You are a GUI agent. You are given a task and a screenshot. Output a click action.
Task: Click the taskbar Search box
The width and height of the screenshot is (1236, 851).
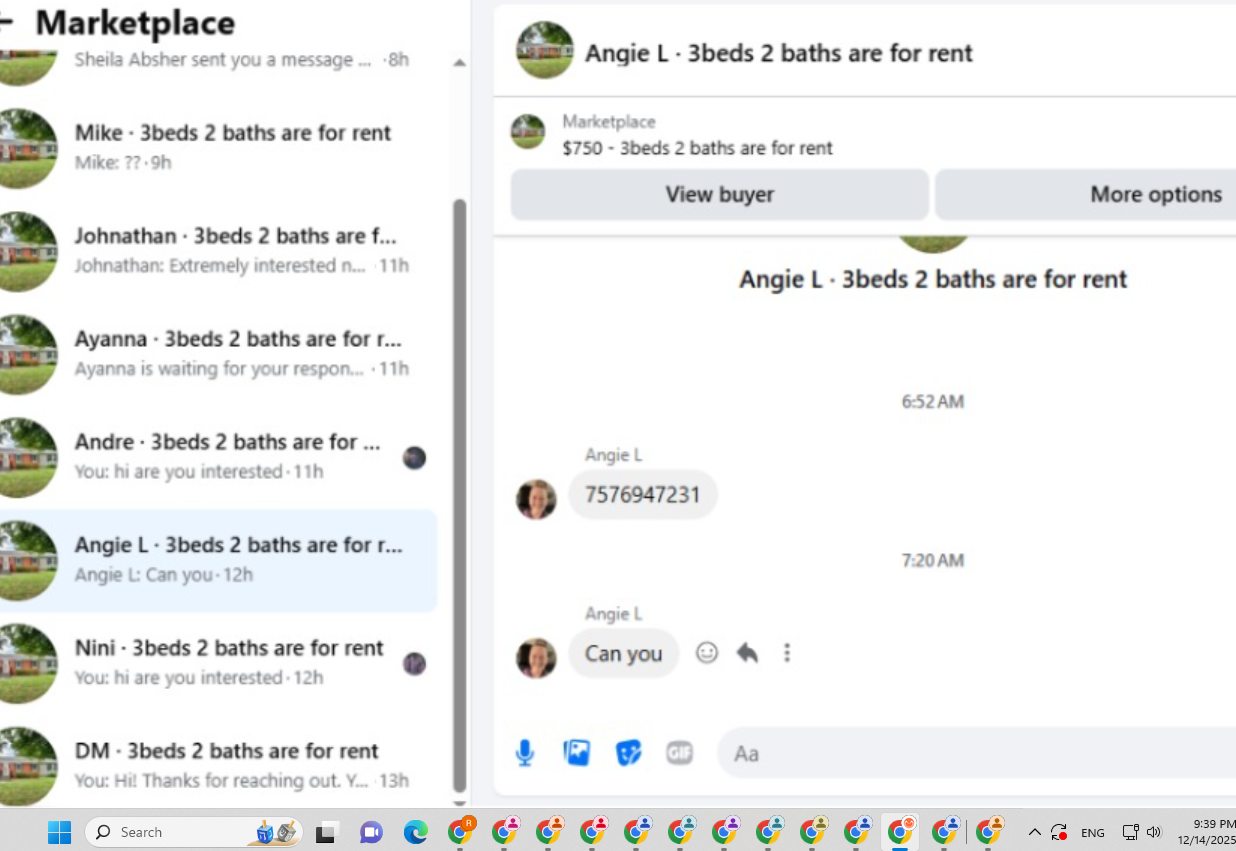click(x=193, y=832)
